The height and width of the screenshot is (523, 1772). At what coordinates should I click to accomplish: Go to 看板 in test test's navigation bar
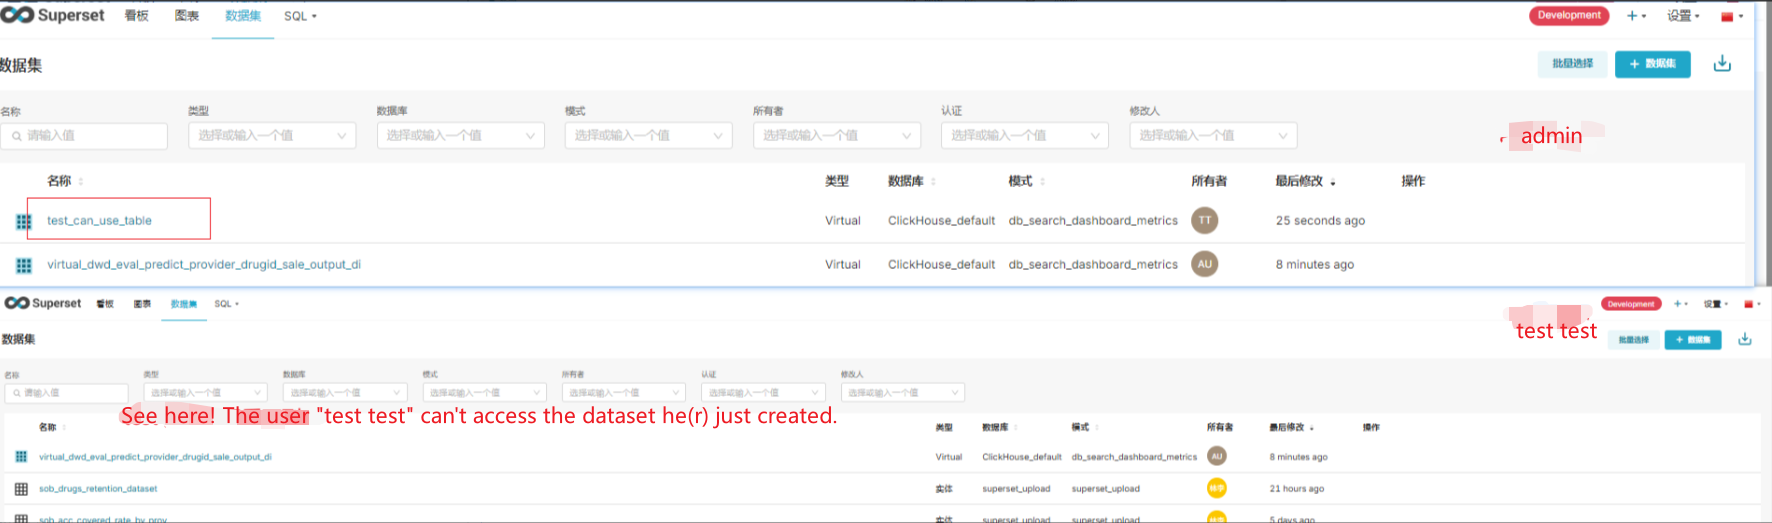tap(105, 304)
